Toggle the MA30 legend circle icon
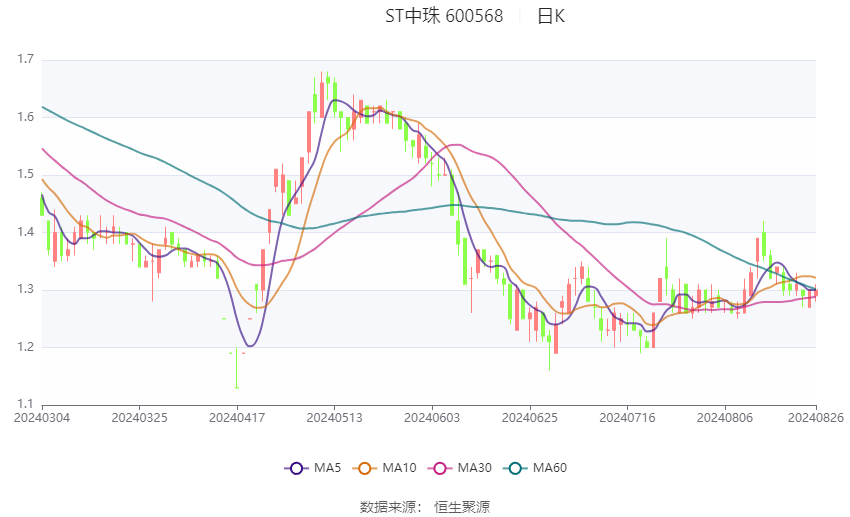Image resolution: width=850 pixels, height=517 pixels. pos(440,468)
